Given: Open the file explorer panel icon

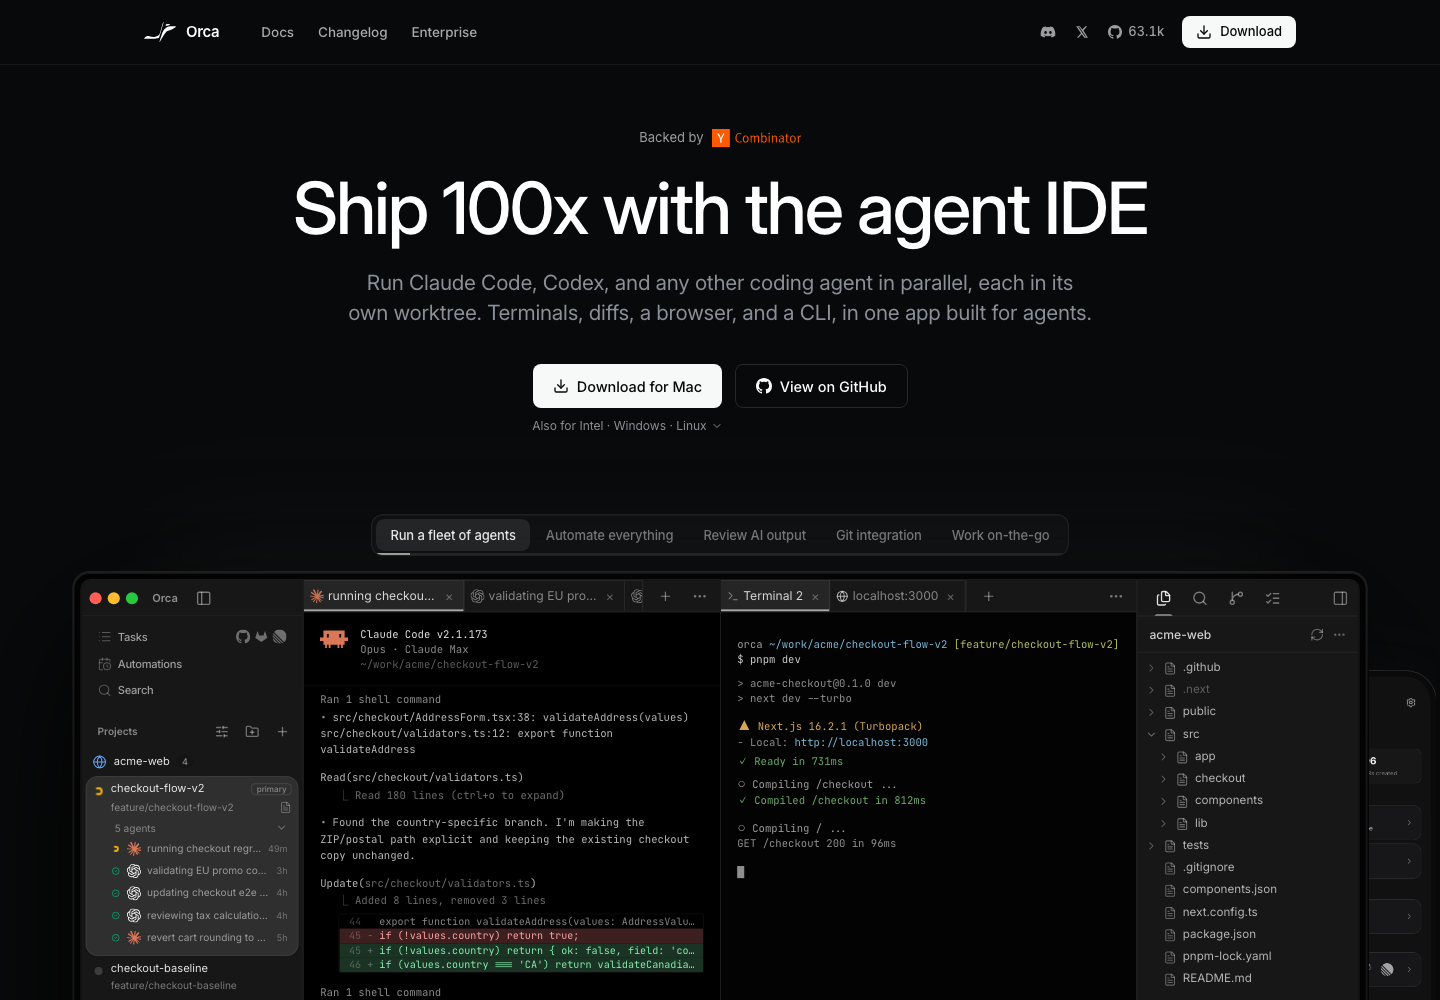Looking at the screenshot, I should (1164, 598).
